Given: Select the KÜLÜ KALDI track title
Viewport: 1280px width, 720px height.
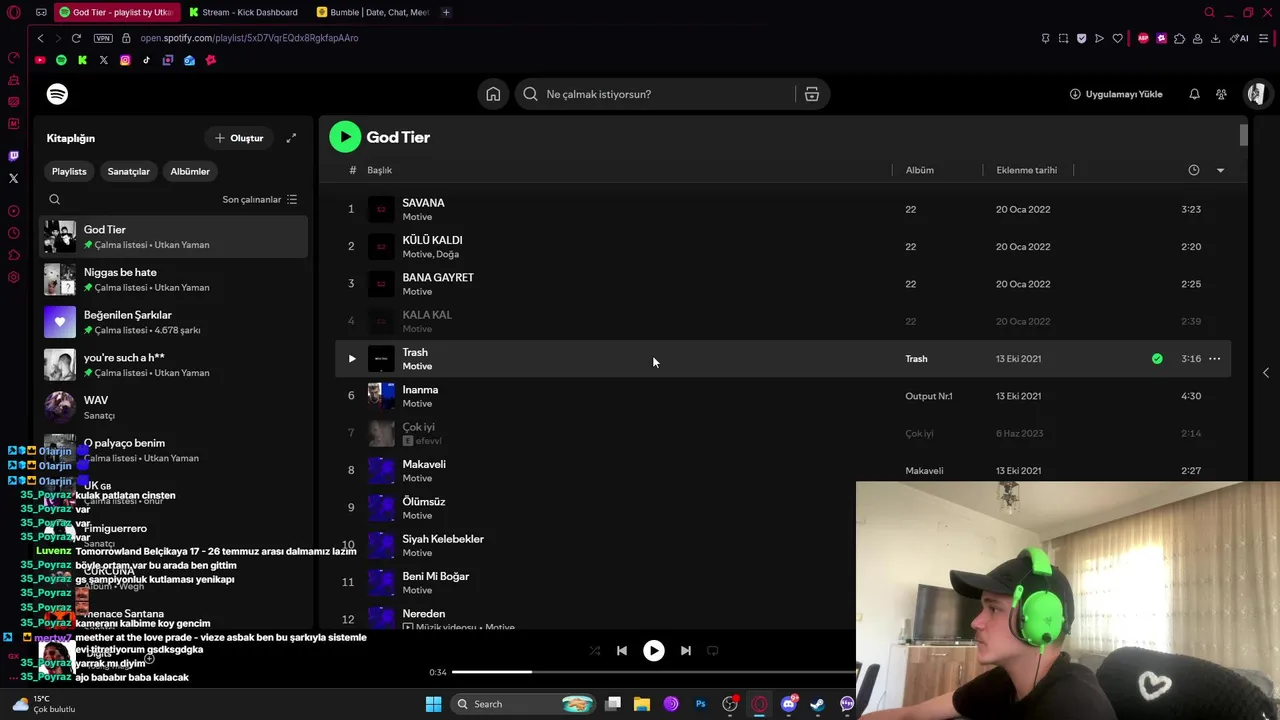Looking at the screenshot, I should pyautogui.click(x=432, y=240).
